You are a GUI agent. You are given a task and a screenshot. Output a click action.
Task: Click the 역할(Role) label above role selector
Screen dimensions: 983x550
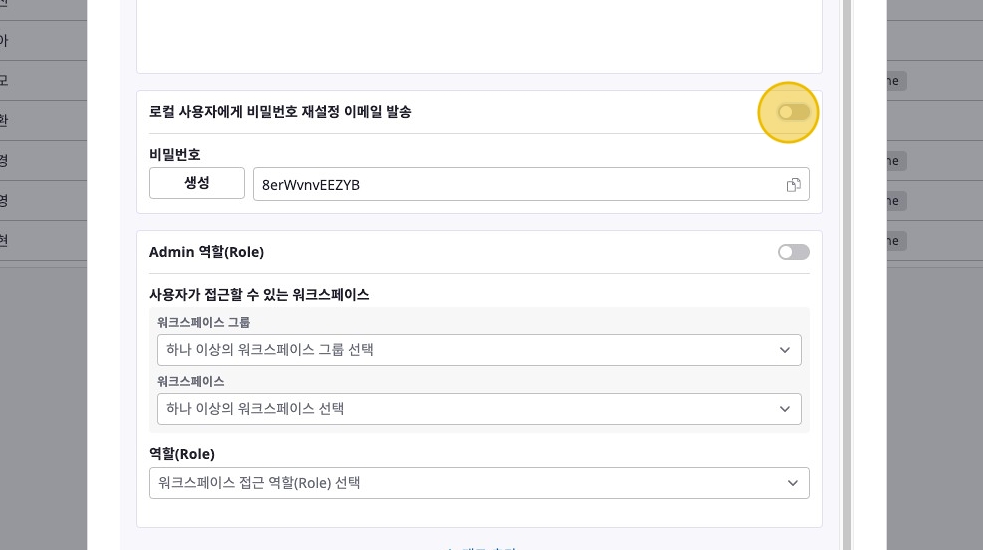point(182,453)
